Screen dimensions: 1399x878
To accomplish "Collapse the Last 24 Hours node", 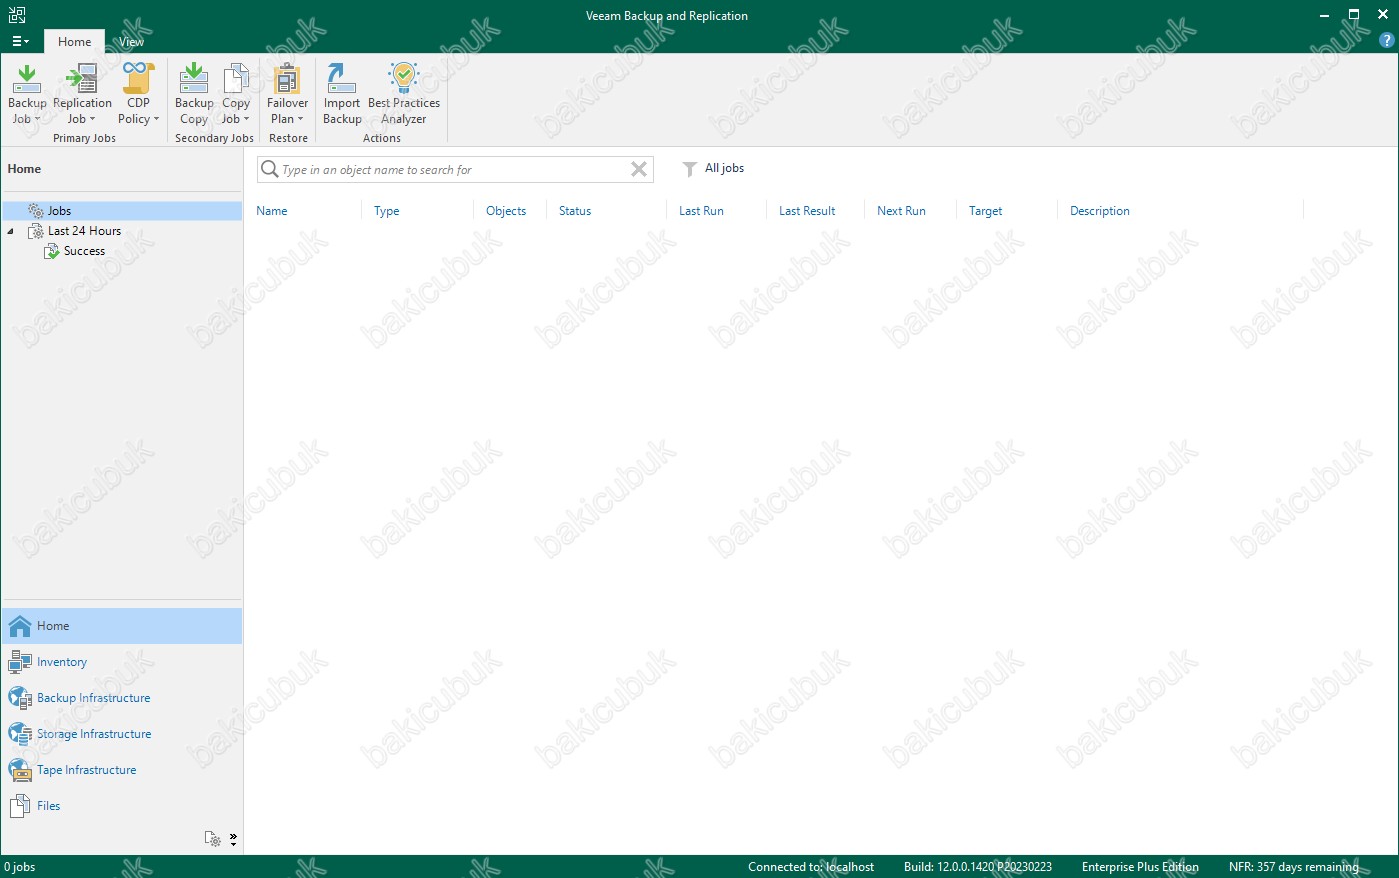I will pos(11,231).
